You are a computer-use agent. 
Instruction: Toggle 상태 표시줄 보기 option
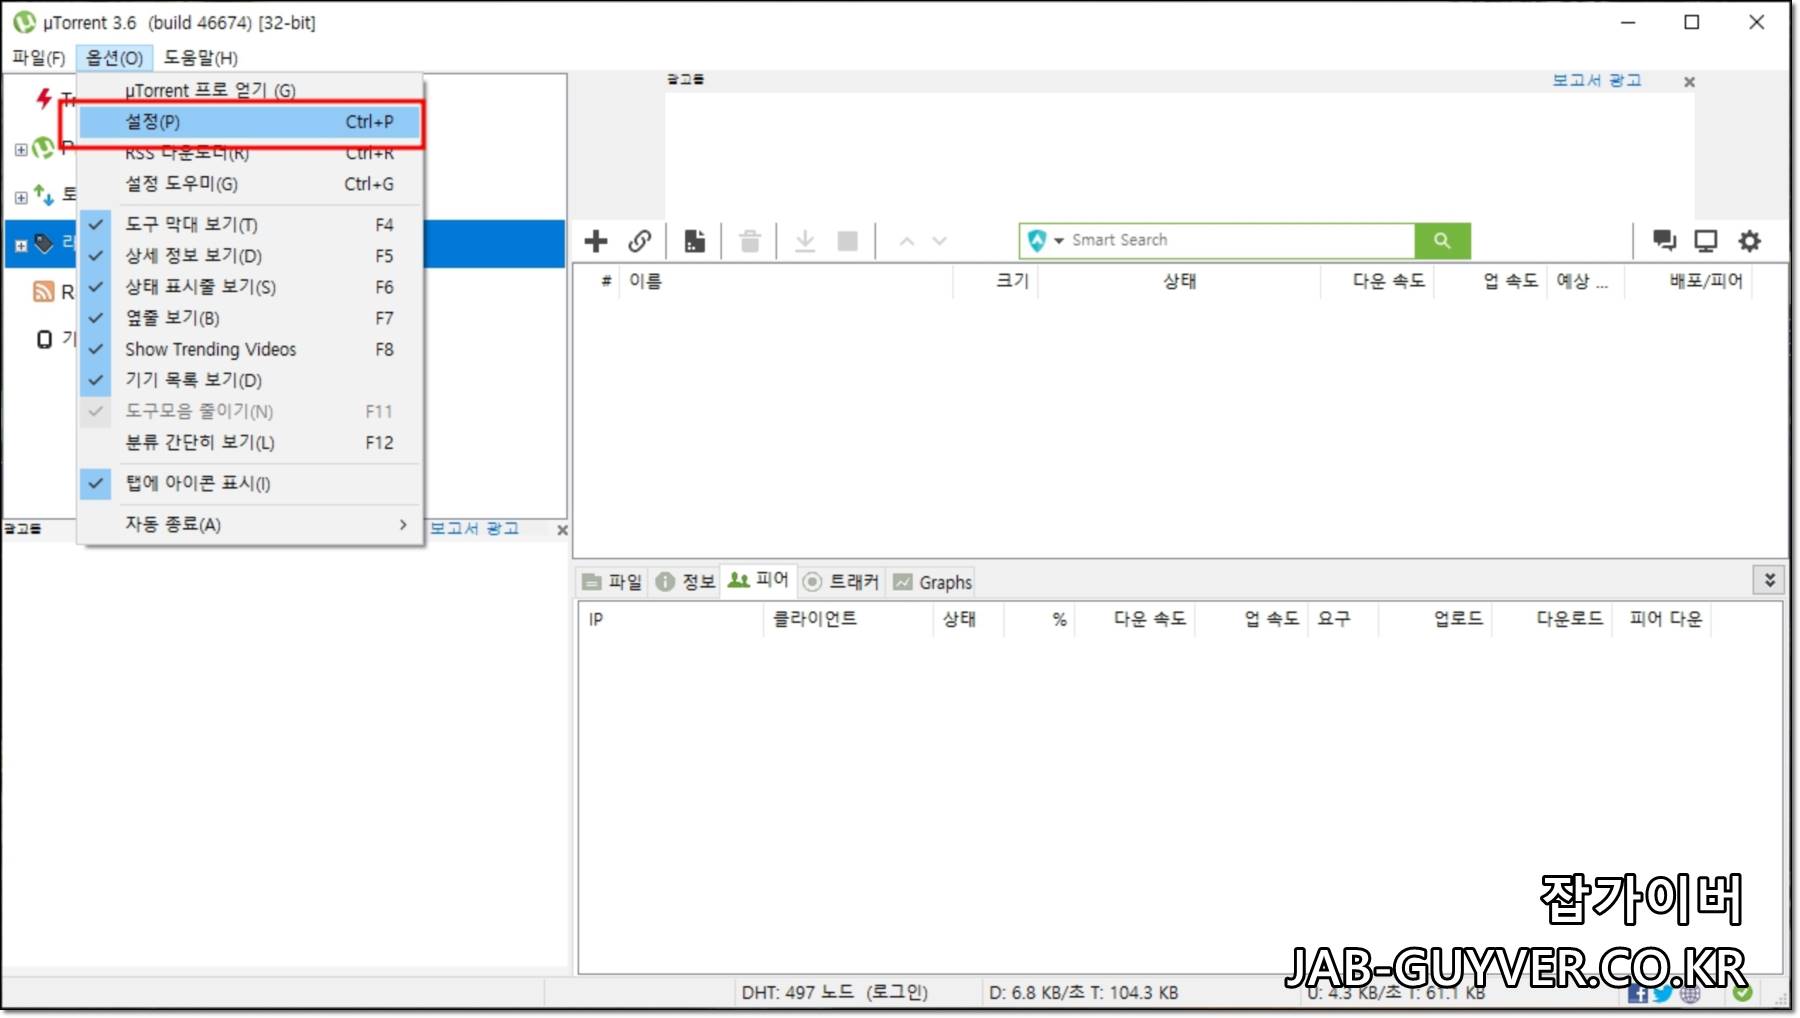(250, 286)
